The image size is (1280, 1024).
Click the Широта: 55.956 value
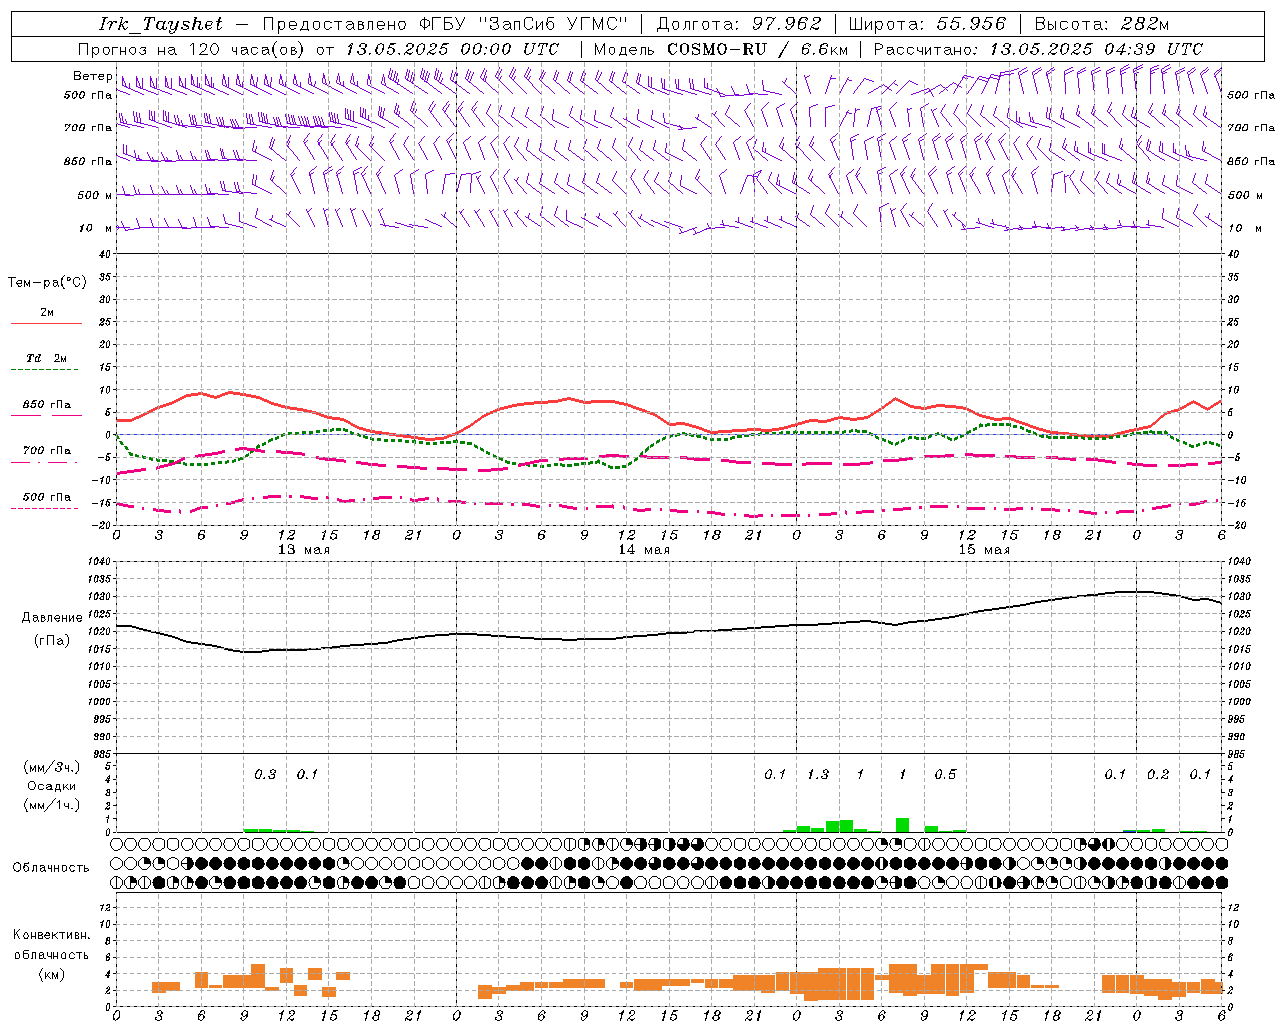(927, 24)
